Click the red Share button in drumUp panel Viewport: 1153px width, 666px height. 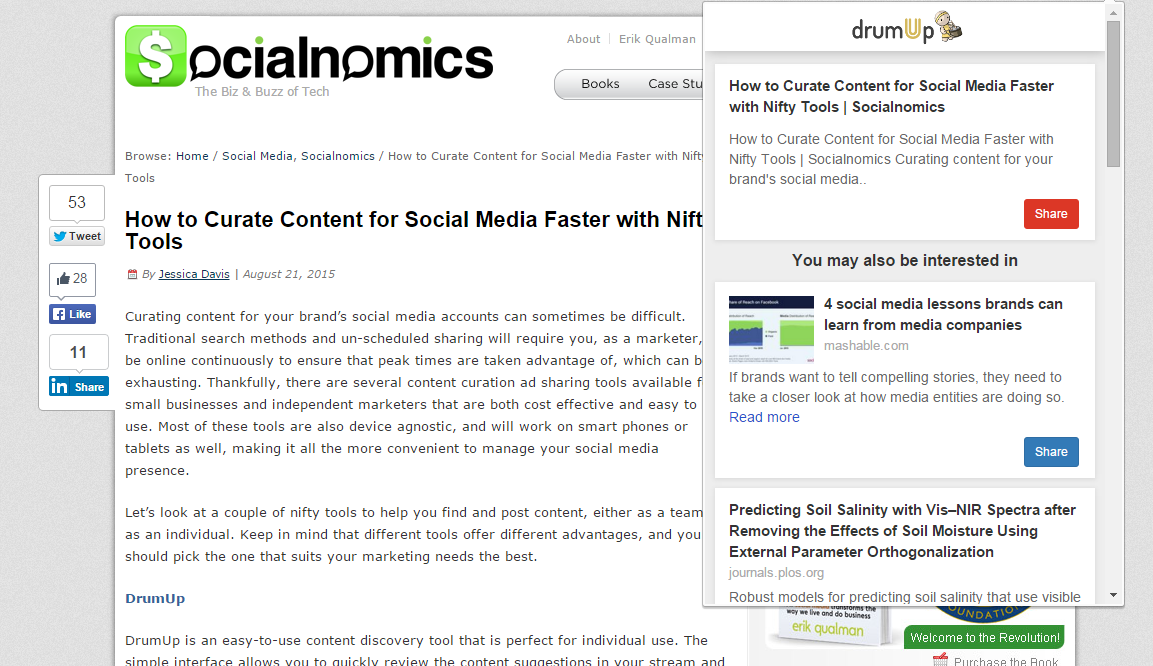[1051, 214]
